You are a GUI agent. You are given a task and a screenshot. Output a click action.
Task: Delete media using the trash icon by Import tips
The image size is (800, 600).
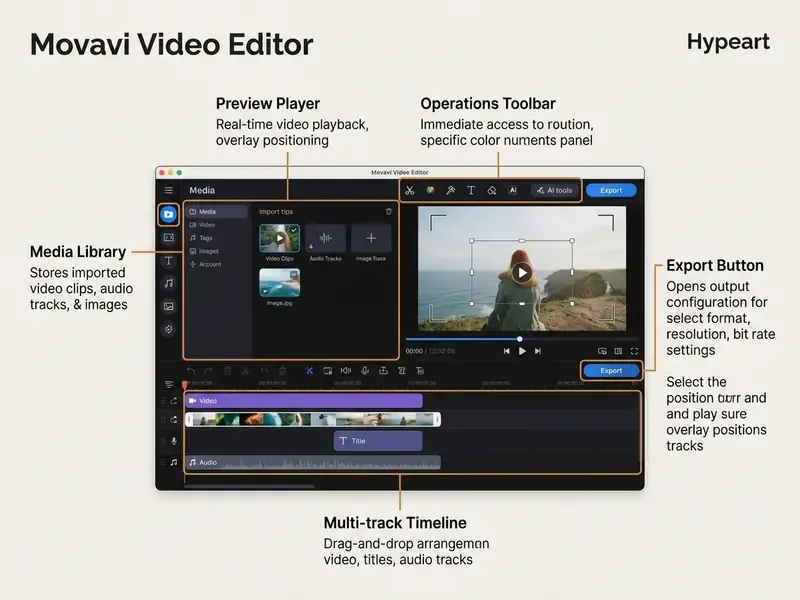(389, 211)
